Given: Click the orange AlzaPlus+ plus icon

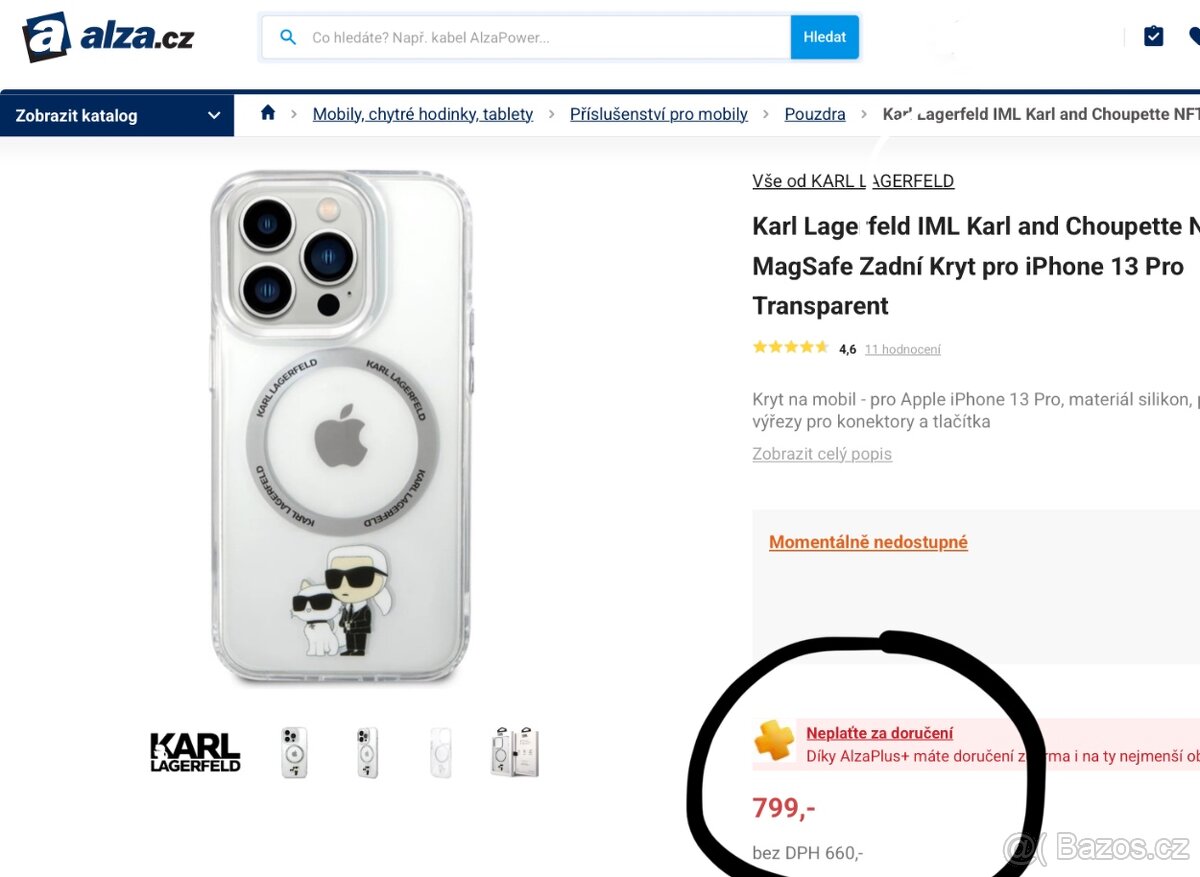Looking at the screenshot, I should [774, 741].
